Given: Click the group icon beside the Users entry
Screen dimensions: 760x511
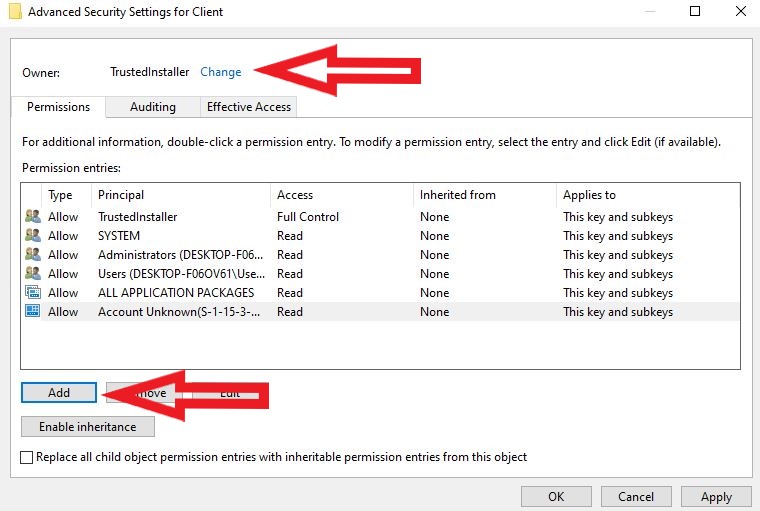Looking at the screenshot, I should coord(32,274).
